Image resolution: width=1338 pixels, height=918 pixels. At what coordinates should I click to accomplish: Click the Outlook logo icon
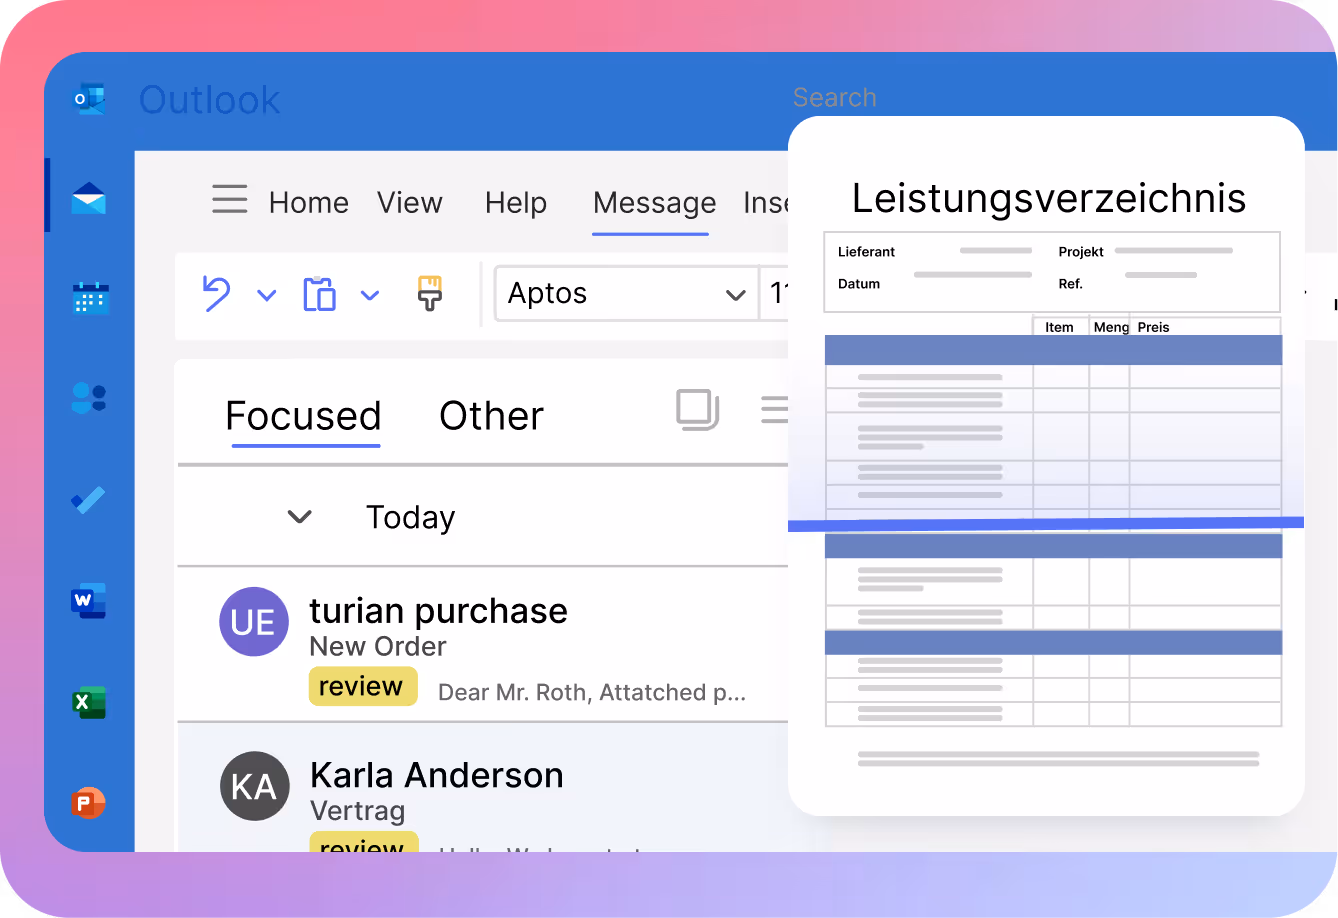click(89, 99)
